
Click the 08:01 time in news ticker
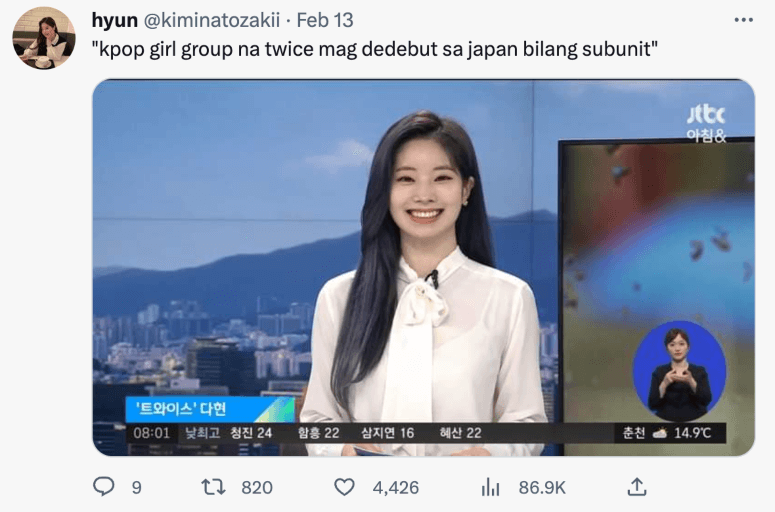pos(151,433)
